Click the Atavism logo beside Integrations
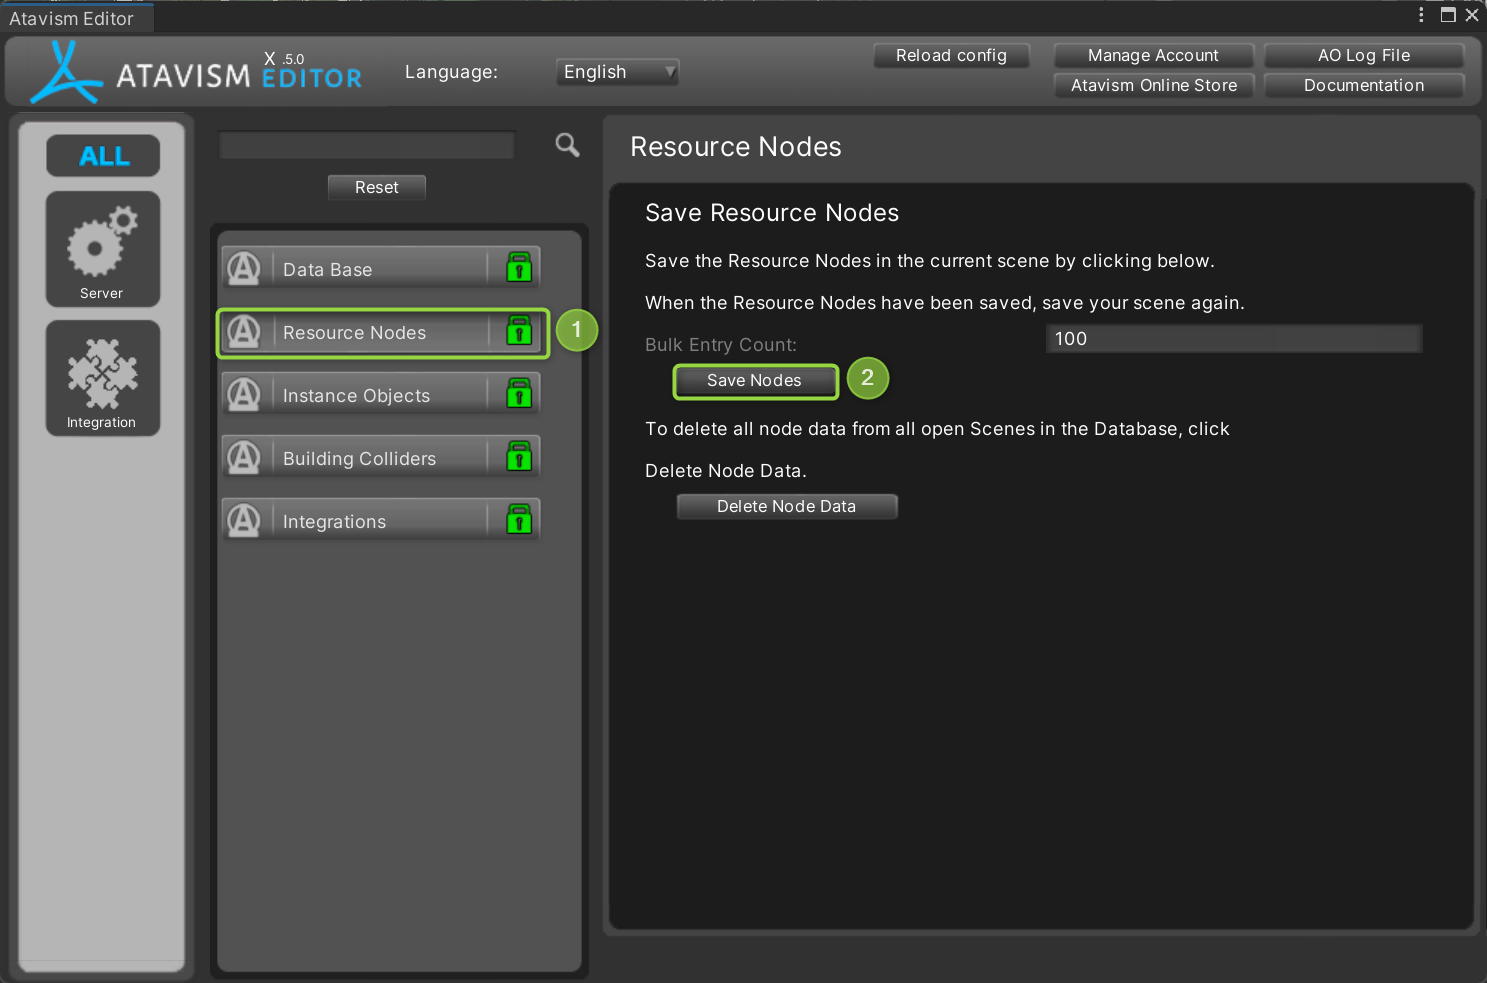 244,520
